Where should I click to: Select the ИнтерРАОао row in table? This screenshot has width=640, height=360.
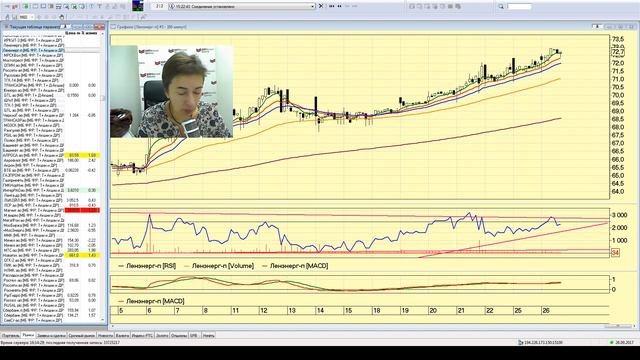[51, 190]
